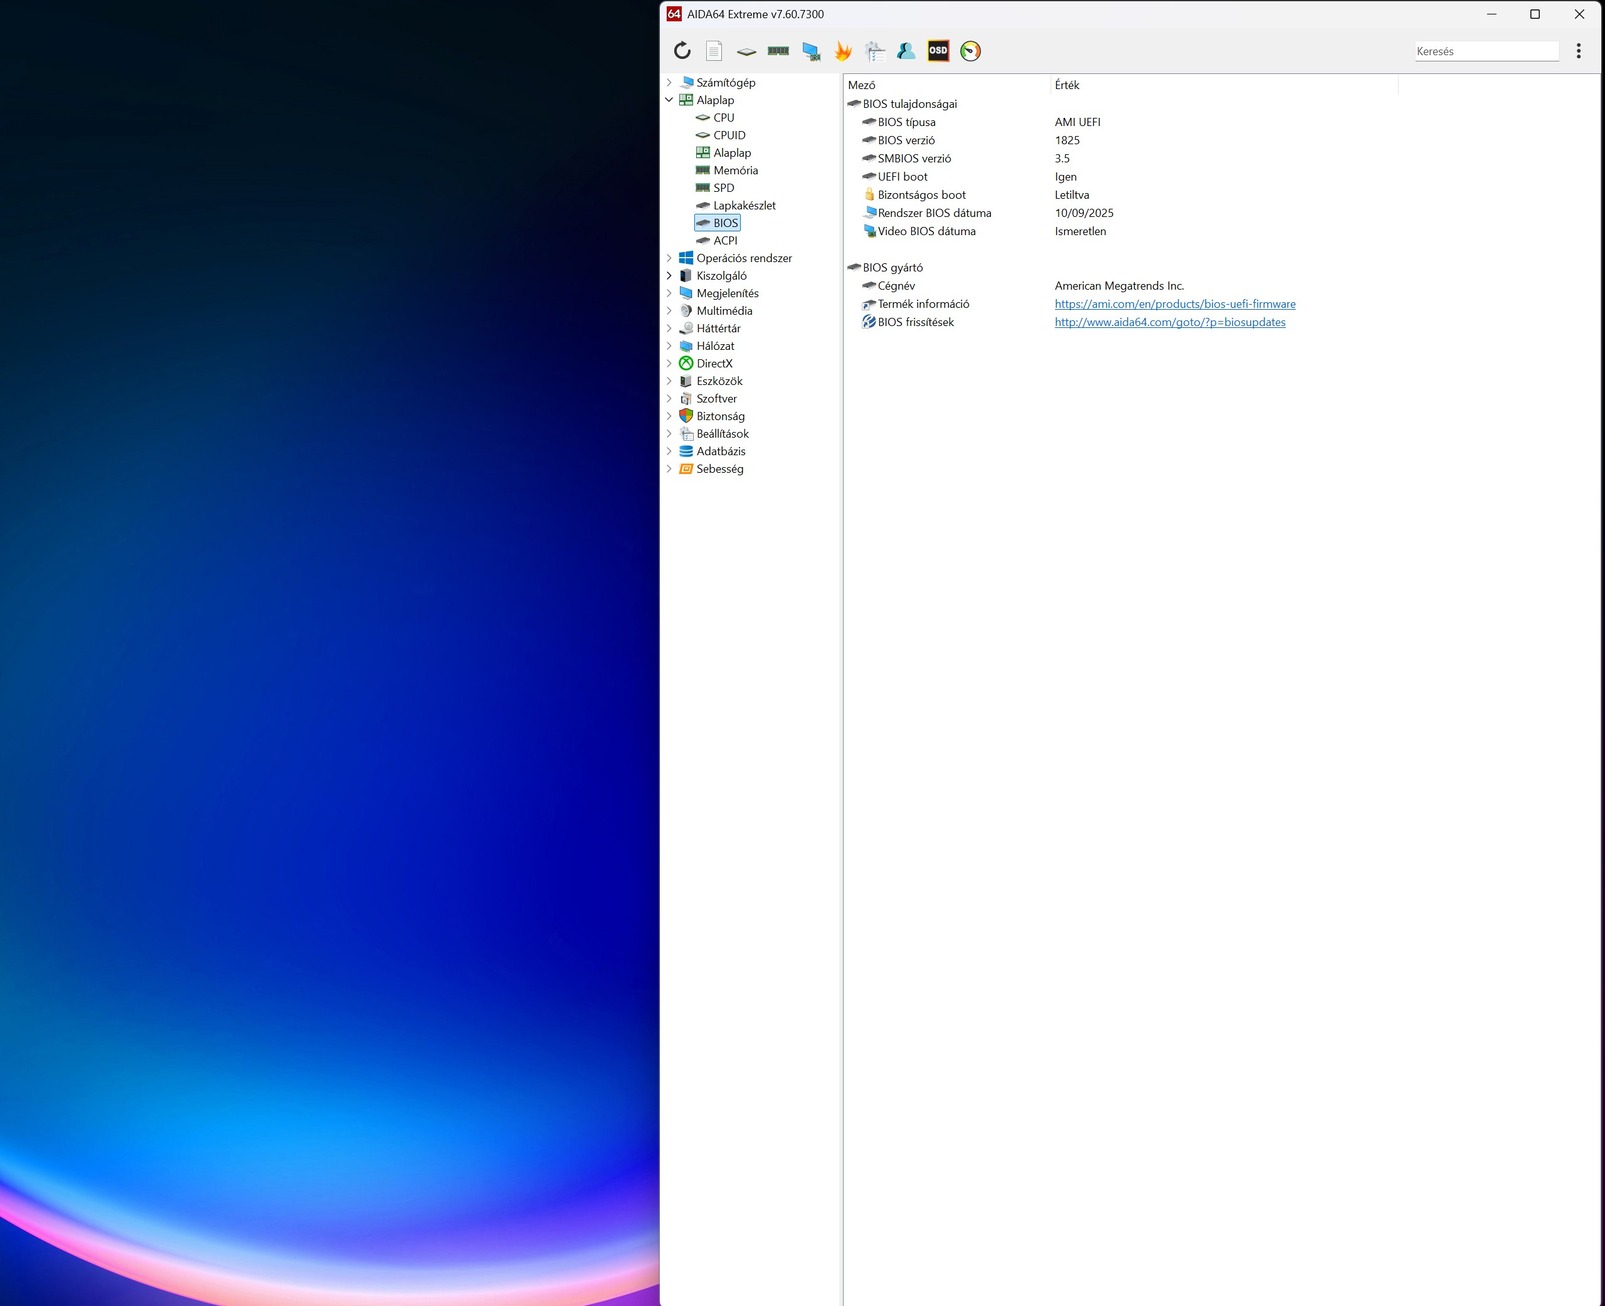Expand the Biztonság tree node
Screen dimensions: 1605x1306
[669, 416]
